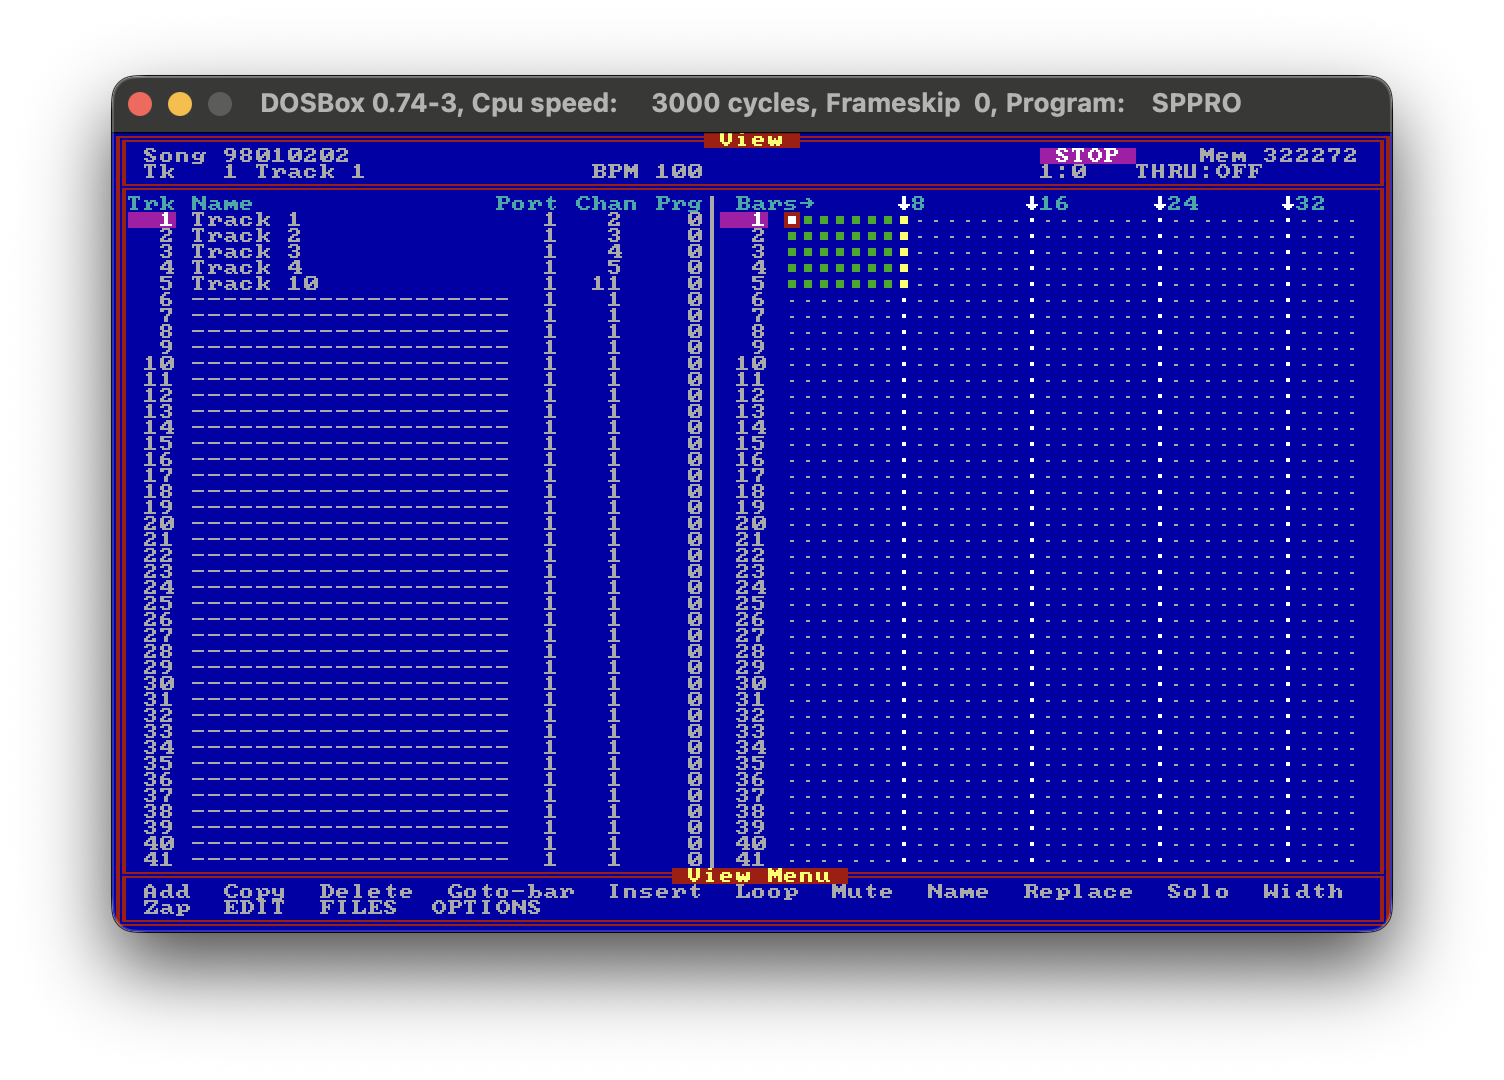Click the Port column header
1504x1080 pixels.
point(526,203)
